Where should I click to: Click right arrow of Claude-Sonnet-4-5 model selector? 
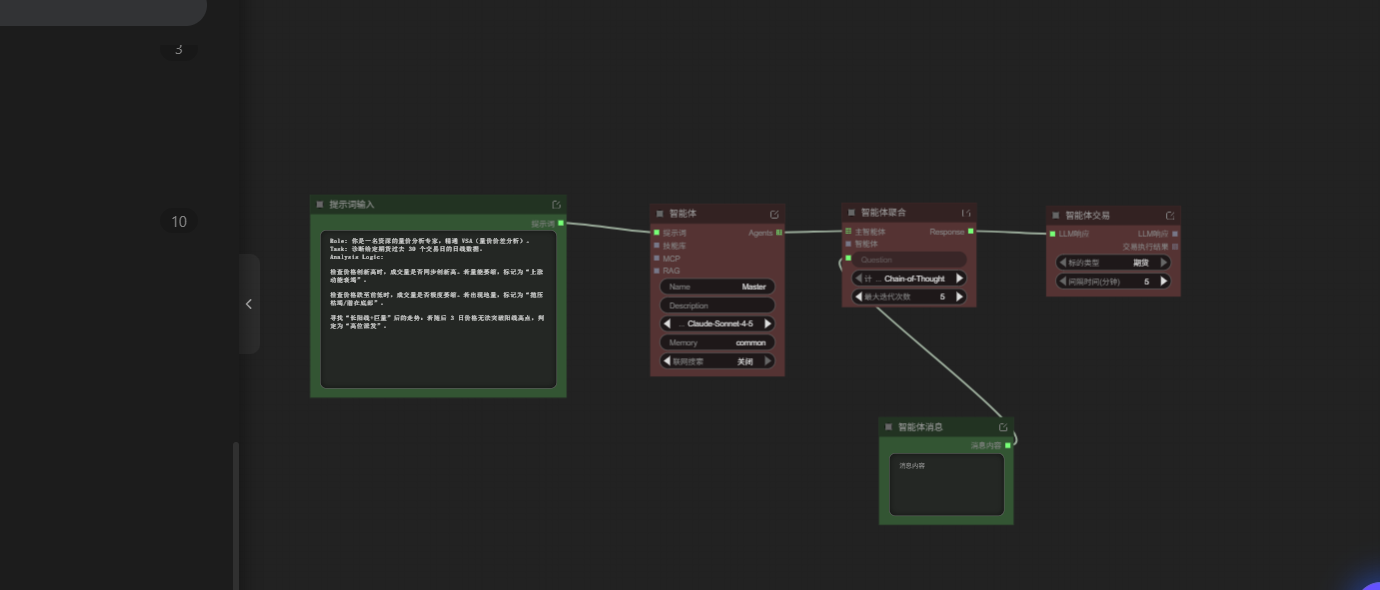pyautogui.click(x=767, y=324)
